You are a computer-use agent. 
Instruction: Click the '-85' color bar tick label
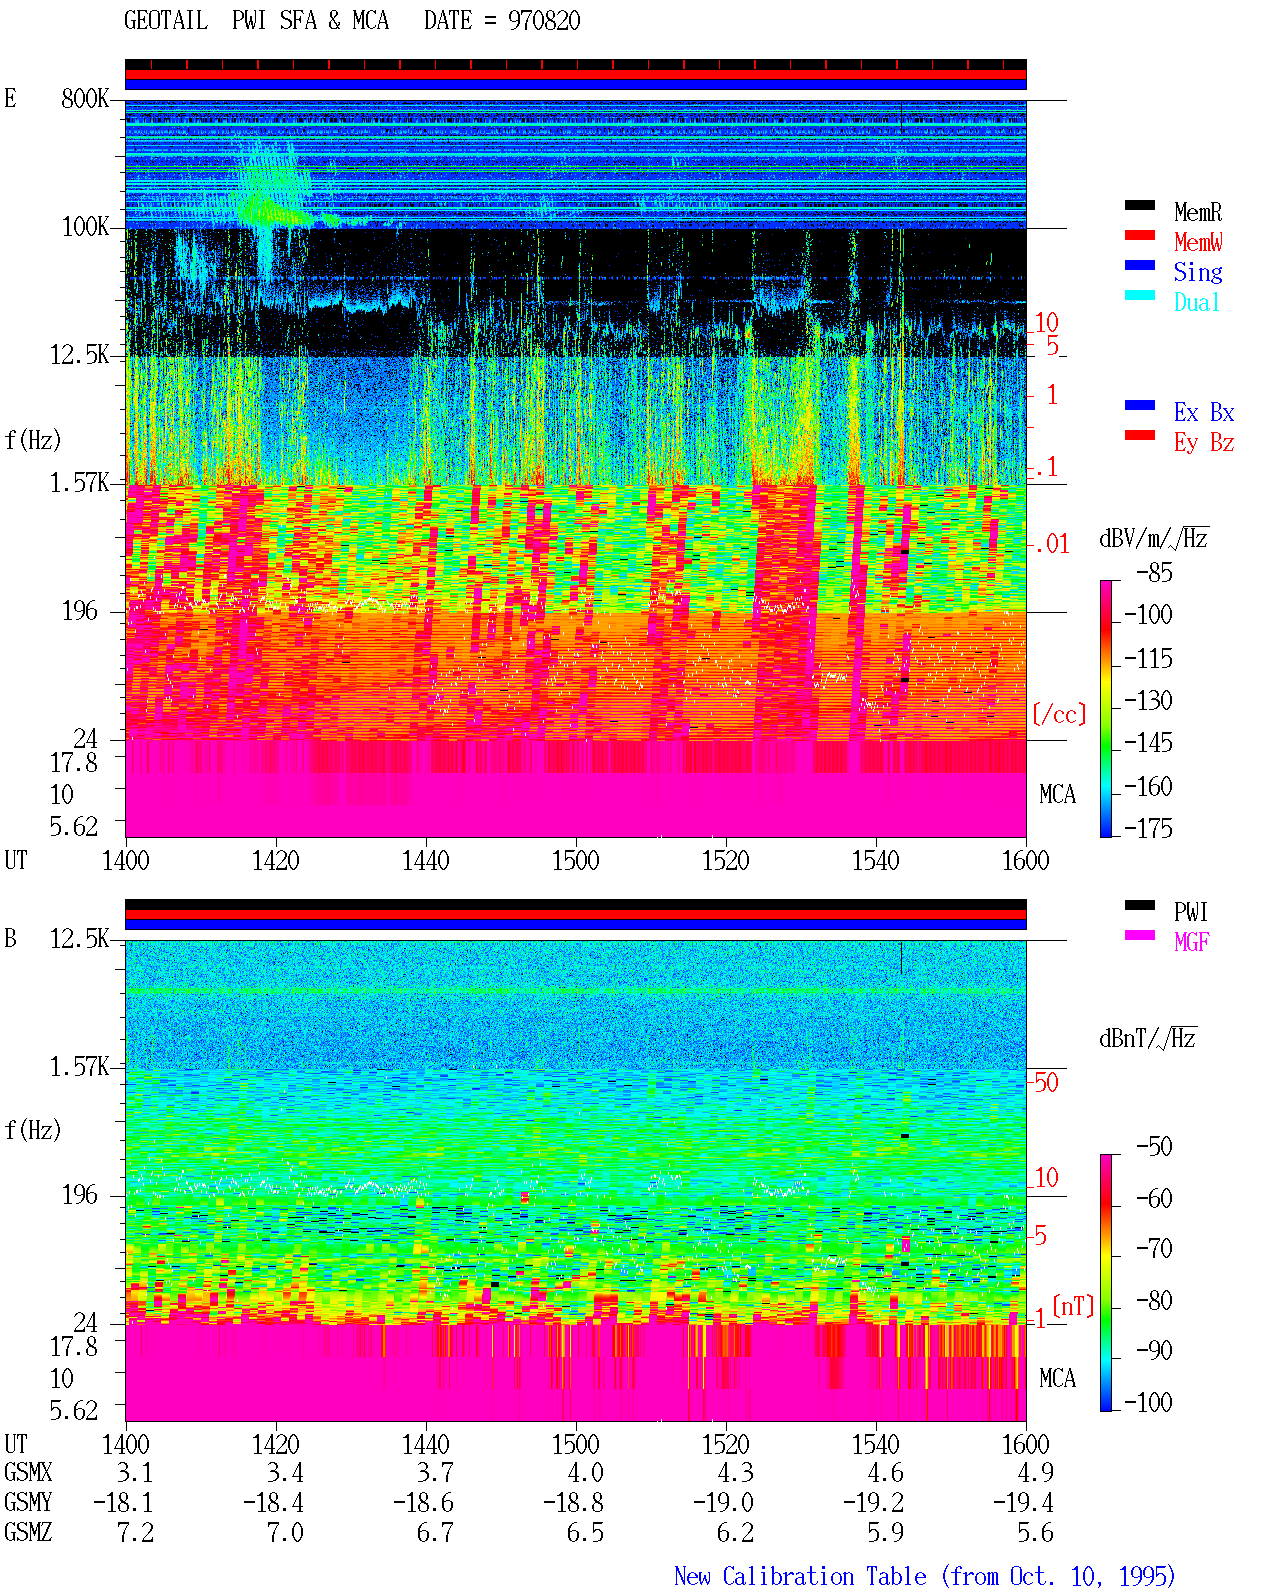[x=1154, y=573]
